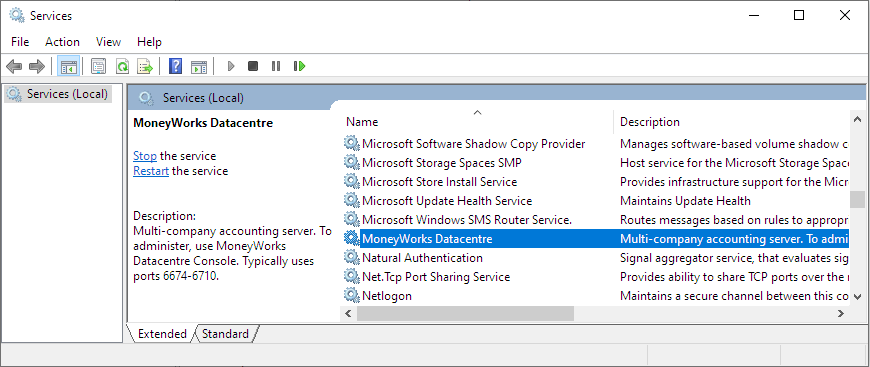870x367 pixels.
Task: Sort by the Description column header
Action: click(x=732, y=122)
